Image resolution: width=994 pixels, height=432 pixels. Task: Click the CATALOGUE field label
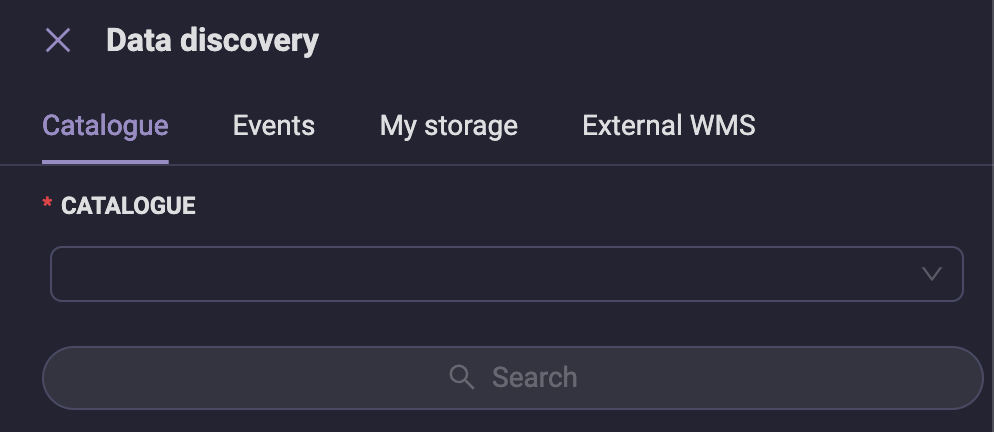tap(128, 206)
